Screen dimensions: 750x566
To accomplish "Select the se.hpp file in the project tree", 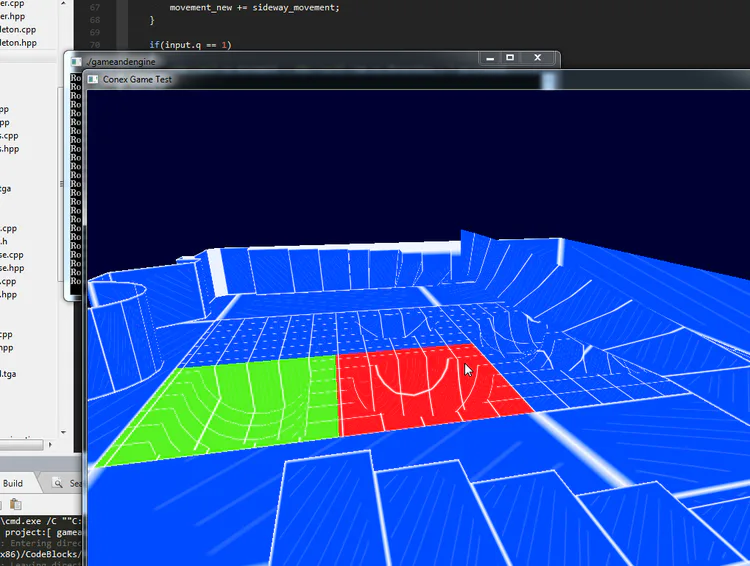I will [12, 268].
